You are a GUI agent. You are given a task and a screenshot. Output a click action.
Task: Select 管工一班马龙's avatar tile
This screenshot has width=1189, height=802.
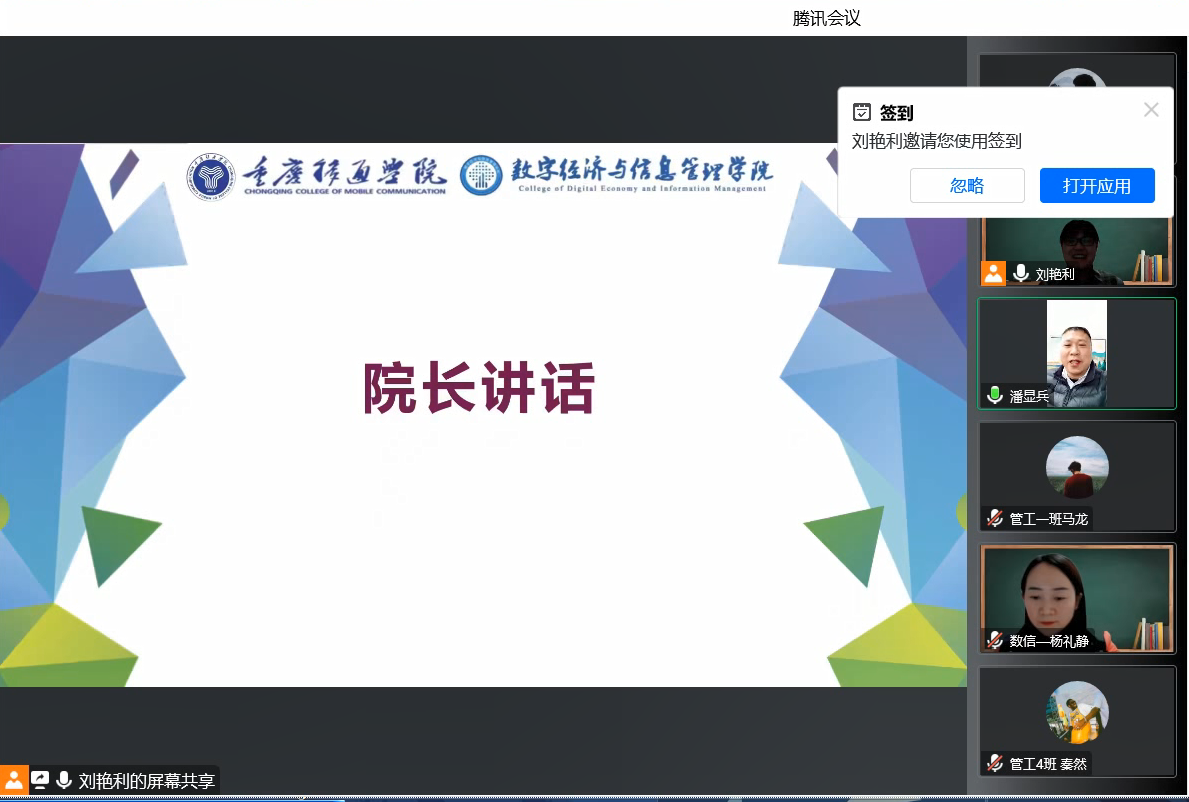pyautogui.click(x=1077, y=468)
